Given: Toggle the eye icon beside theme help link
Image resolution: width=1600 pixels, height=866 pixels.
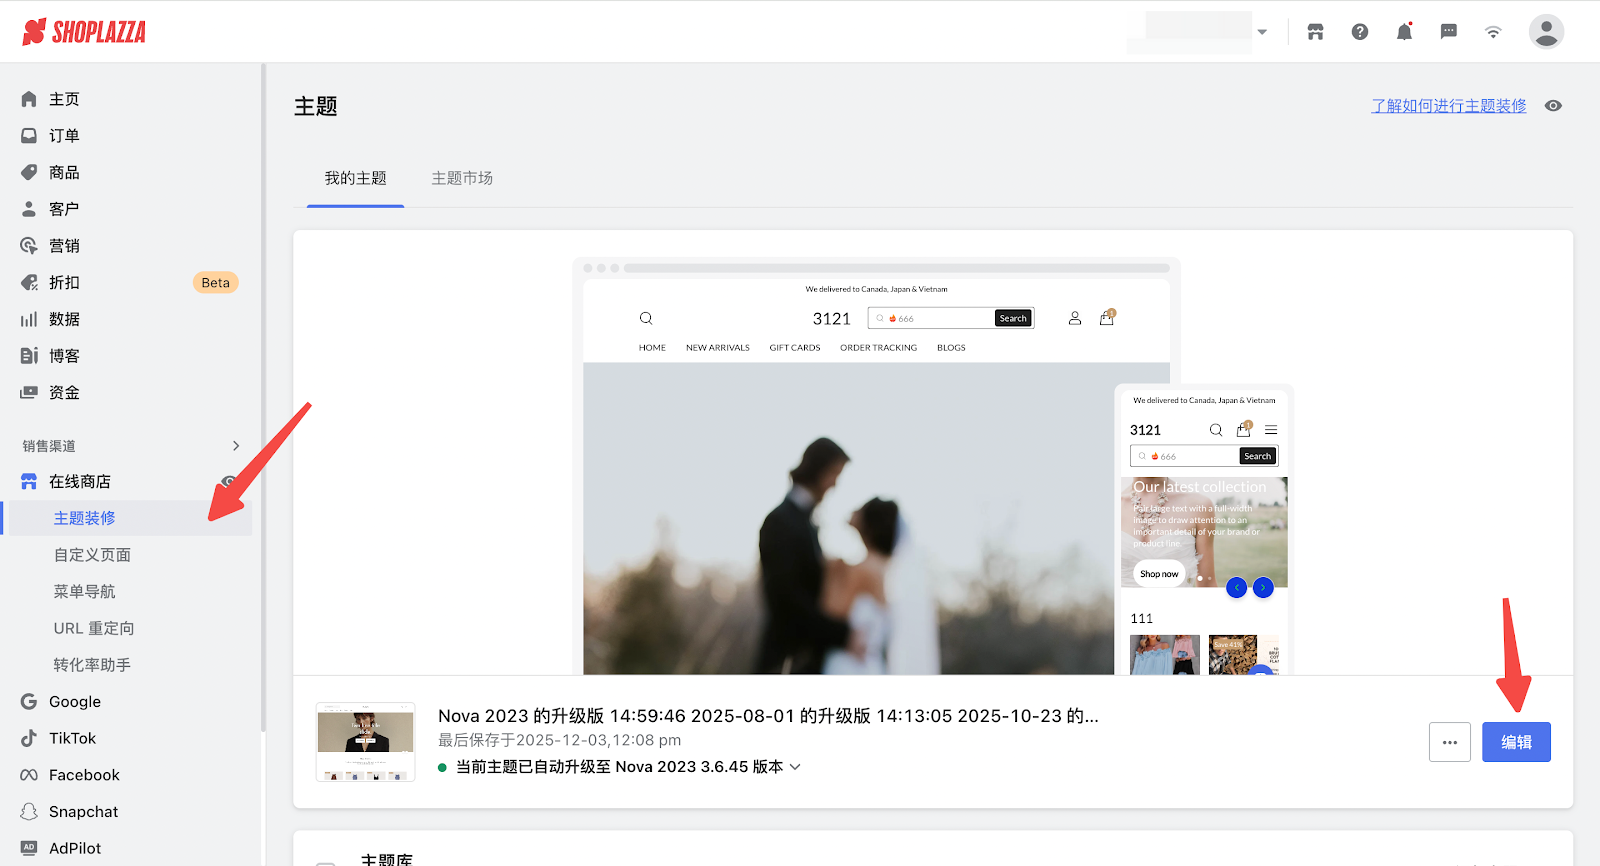Looking at the screenshot, I should (x=1553, y=106).
